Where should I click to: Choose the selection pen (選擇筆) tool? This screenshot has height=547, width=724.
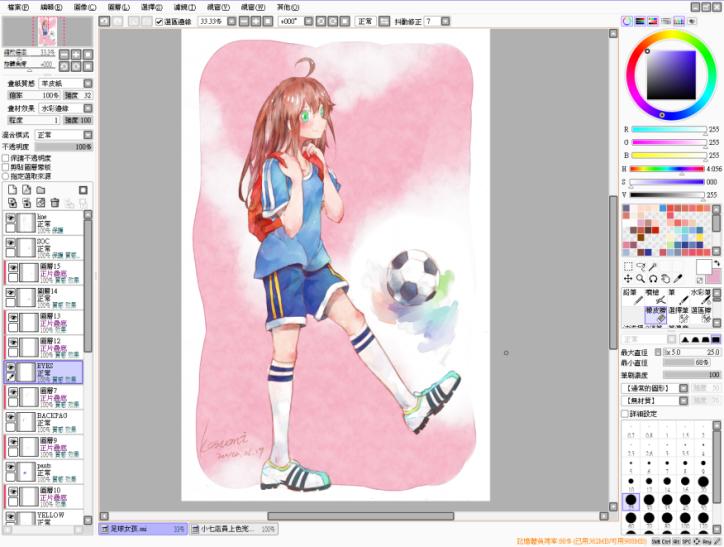coord(678,314)
